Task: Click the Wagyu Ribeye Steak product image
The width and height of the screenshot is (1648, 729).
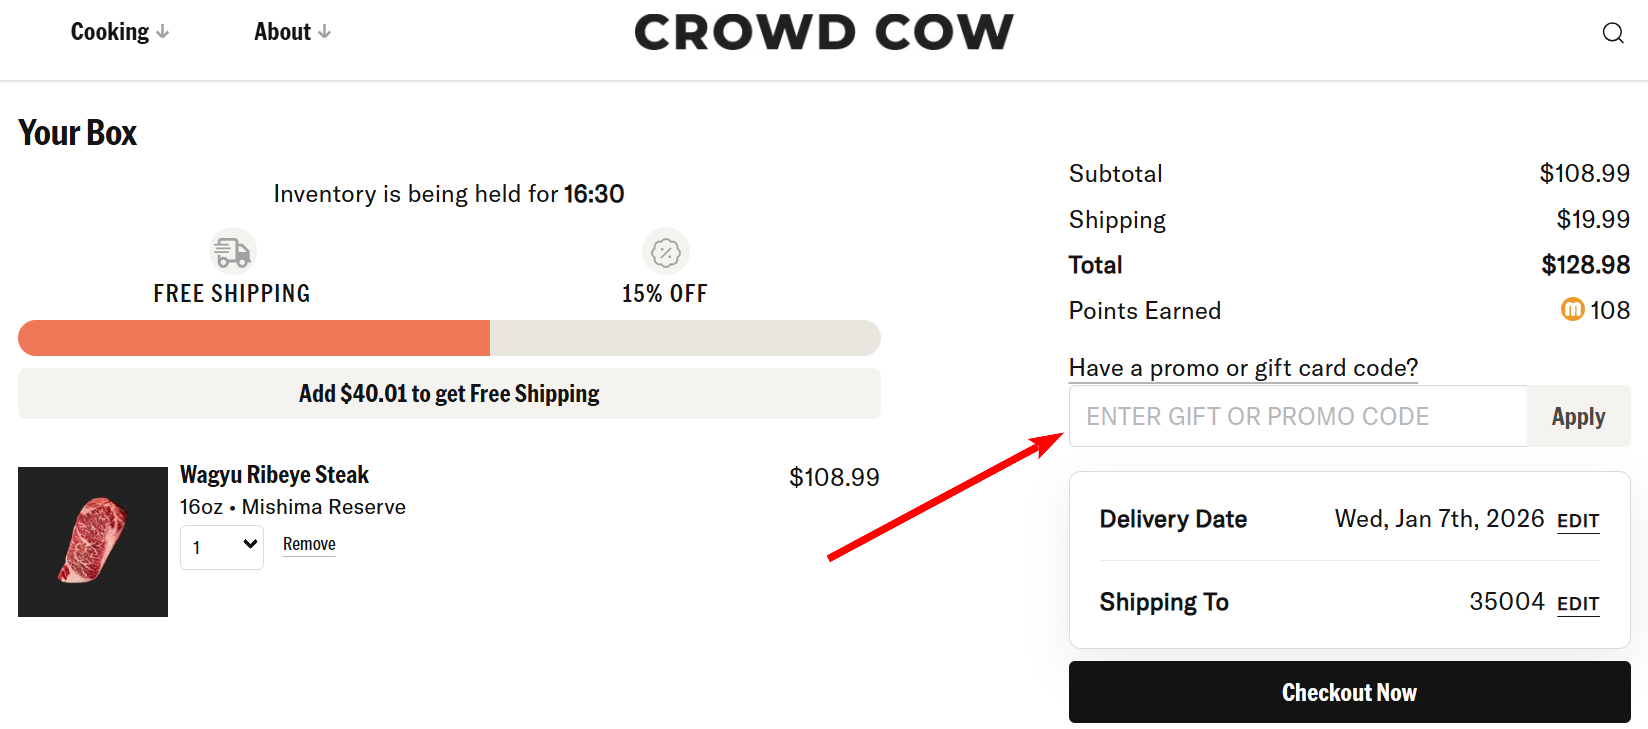Action: pos(93,541)
